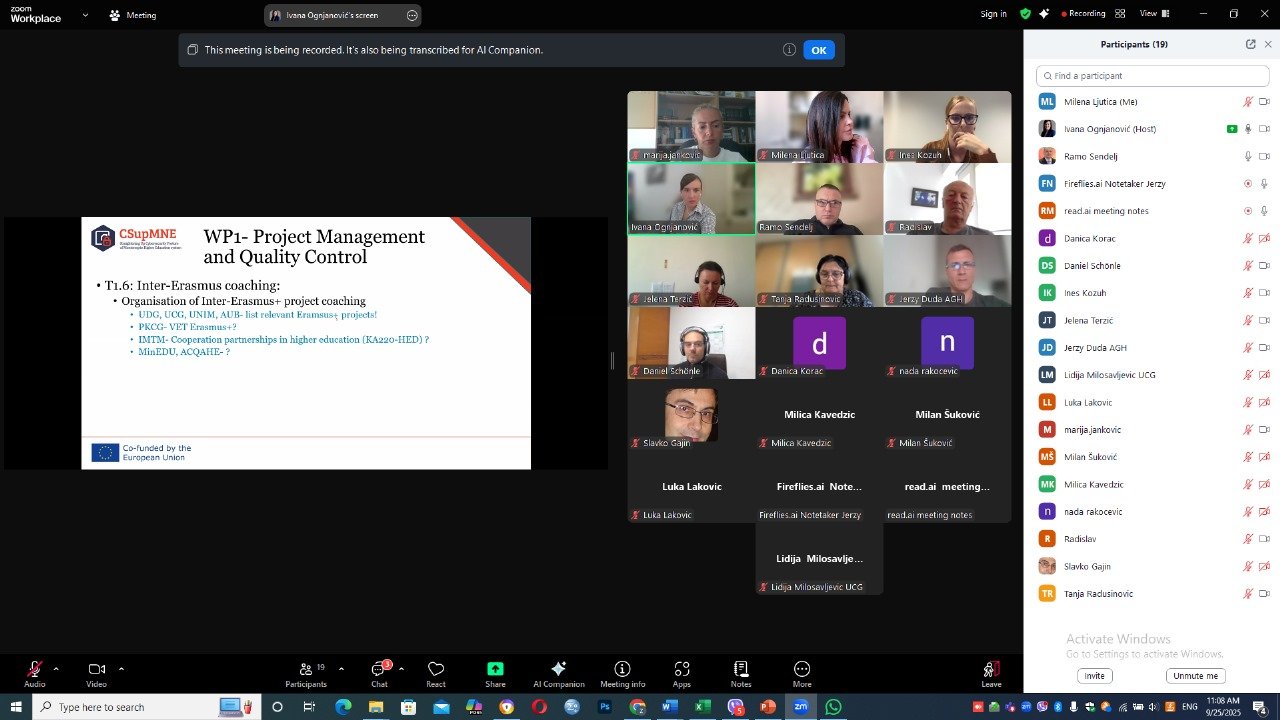The height and width of the screenshot is (720, 1280).
Task: Open the React emoji menu
Action: click(436, 674)
